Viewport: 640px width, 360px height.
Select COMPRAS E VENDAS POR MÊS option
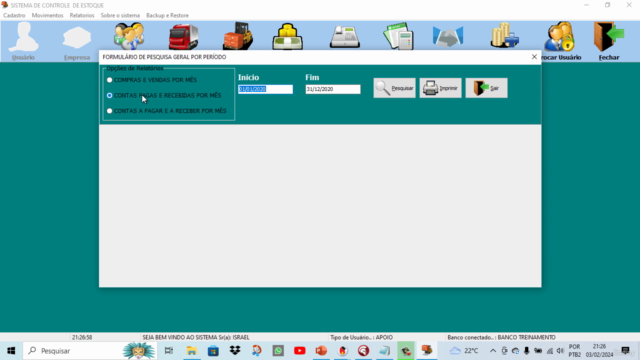click(x=151, y=80)
